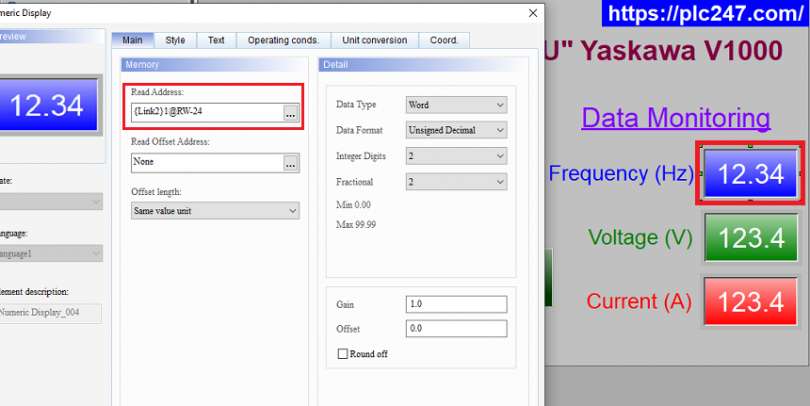Image resolution: width=810 pixels, height=406 pixels.
Task: Switch to the Main tab
Action: pyautogui.click(x=132, y=40)
